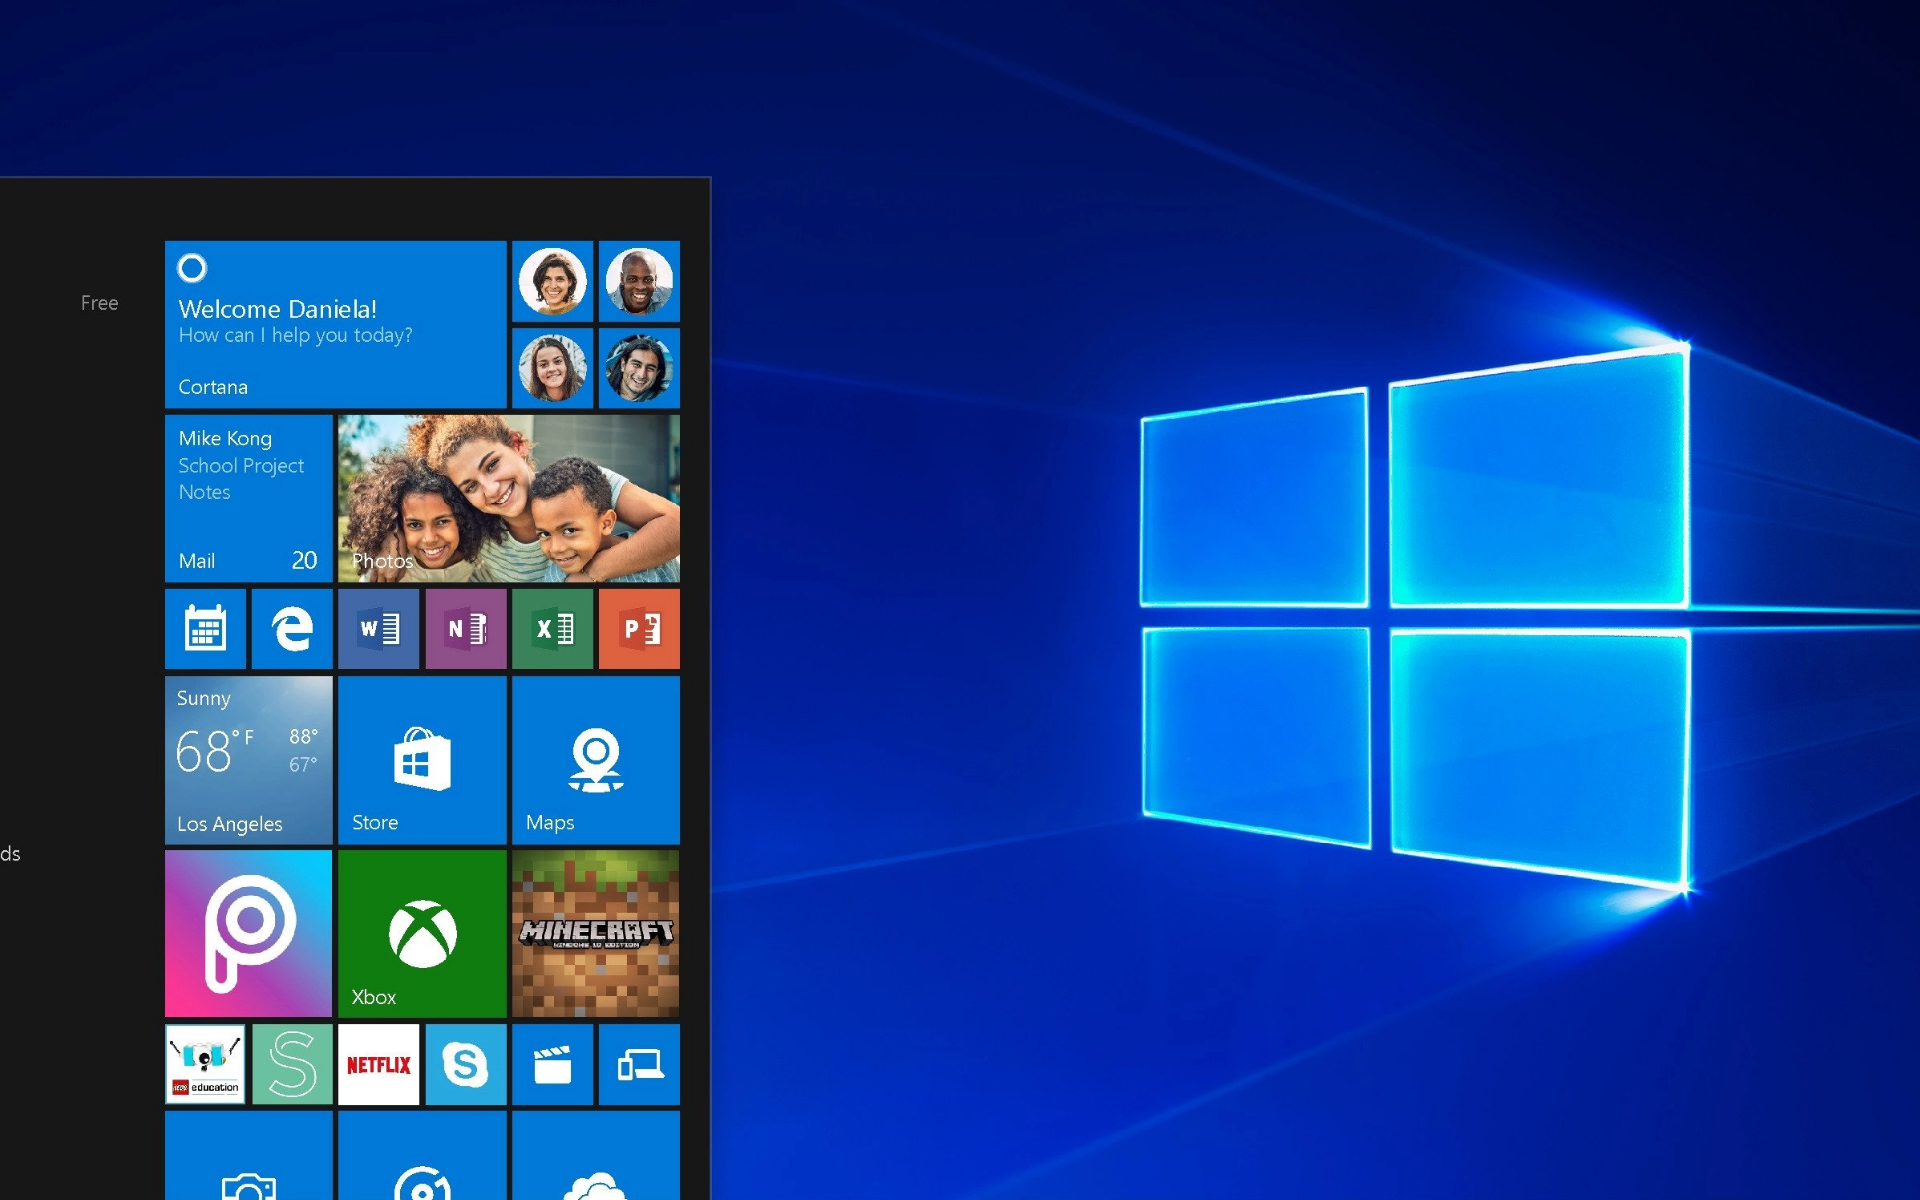Select the top-left woman contact photo

click(x=553, y=281)
